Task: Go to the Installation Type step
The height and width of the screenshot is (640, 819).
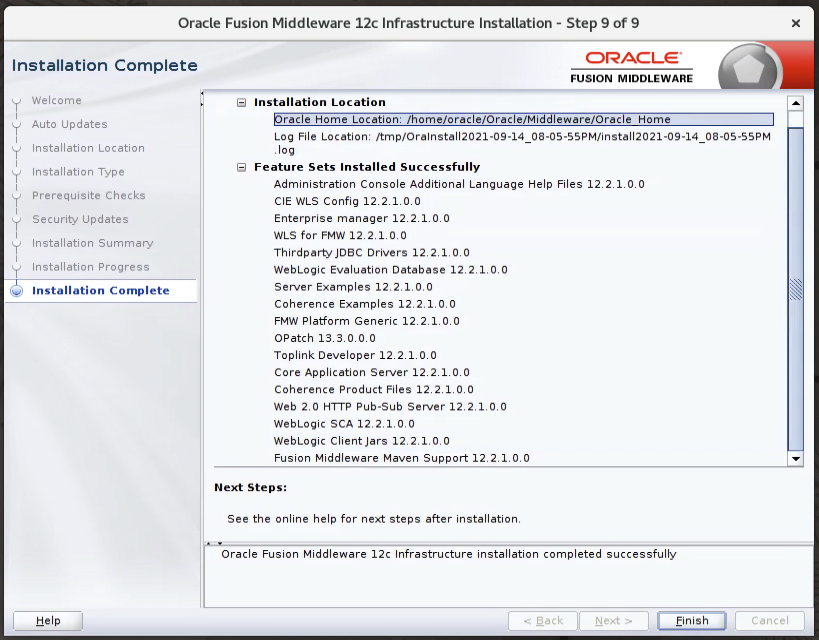Action: pos(78,172)
